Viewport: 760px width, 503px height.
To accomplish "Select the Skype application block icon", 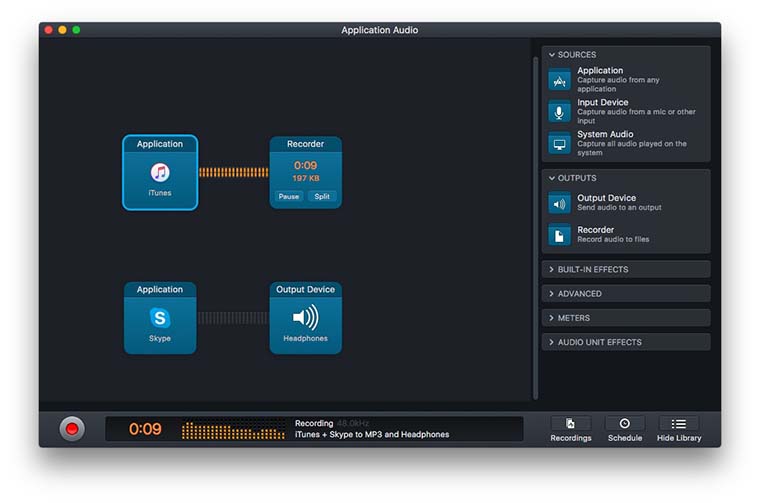I will click(x=160, y=318).
